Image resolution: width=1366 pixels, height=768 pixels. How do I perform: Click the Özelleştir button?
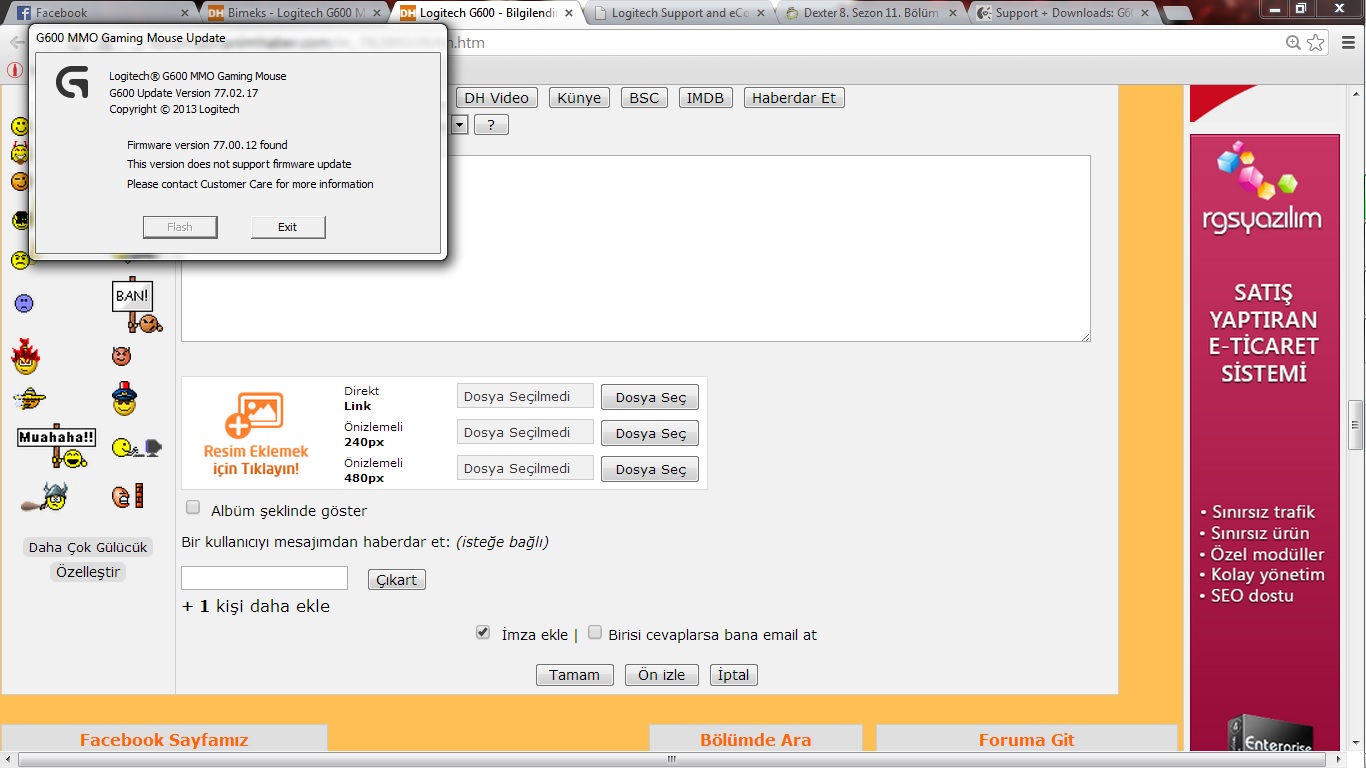point(88,572)
